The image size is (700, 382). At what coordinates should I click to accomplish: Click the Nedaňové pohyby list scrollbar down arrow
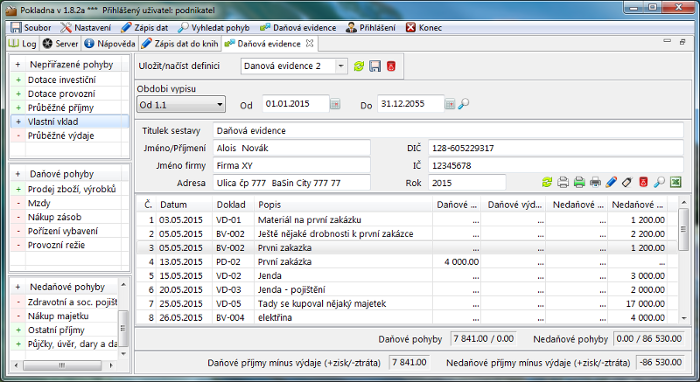coord(124,353)
